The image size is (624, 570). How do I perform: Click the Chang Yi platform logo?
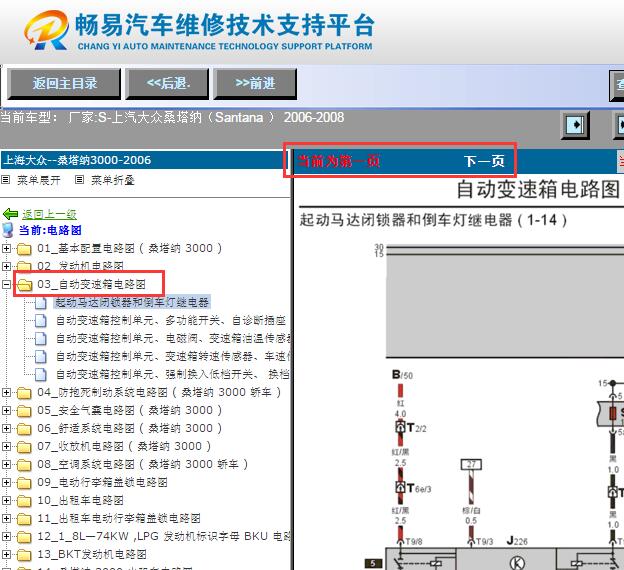(46, 30)
